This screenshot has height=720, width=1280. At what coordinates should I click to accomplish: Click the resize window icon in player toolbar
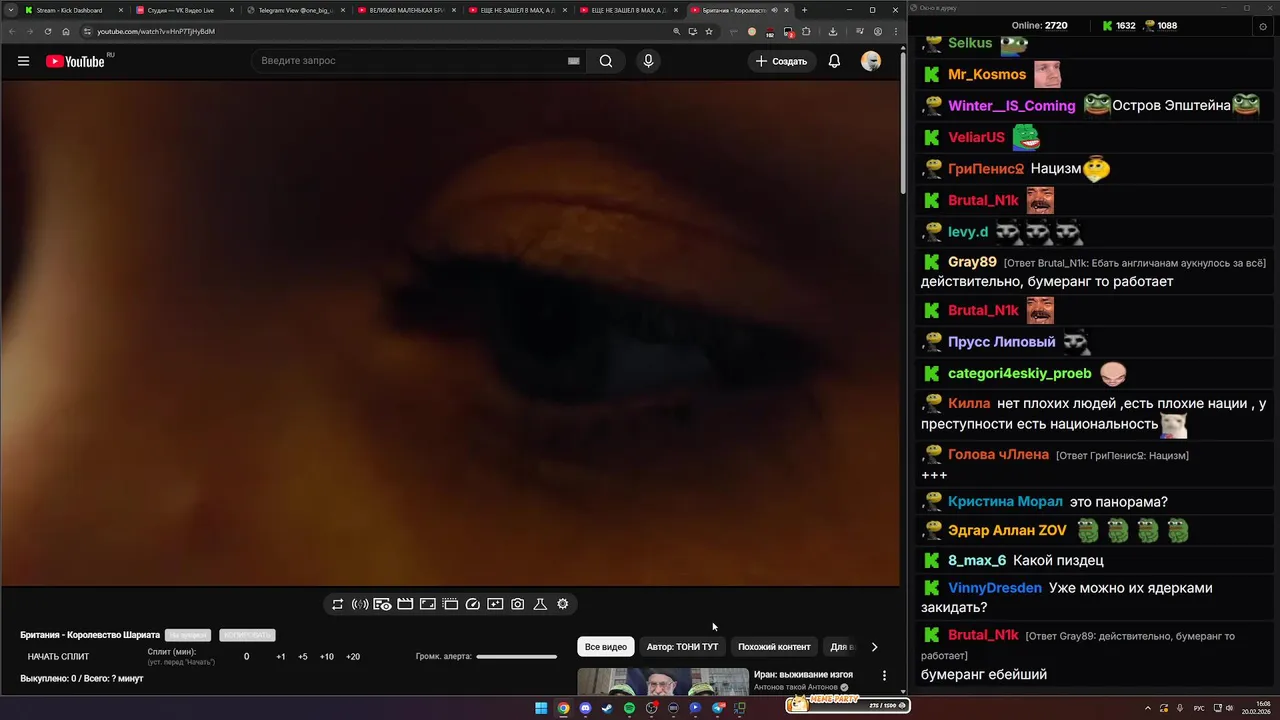pos(427,604)
